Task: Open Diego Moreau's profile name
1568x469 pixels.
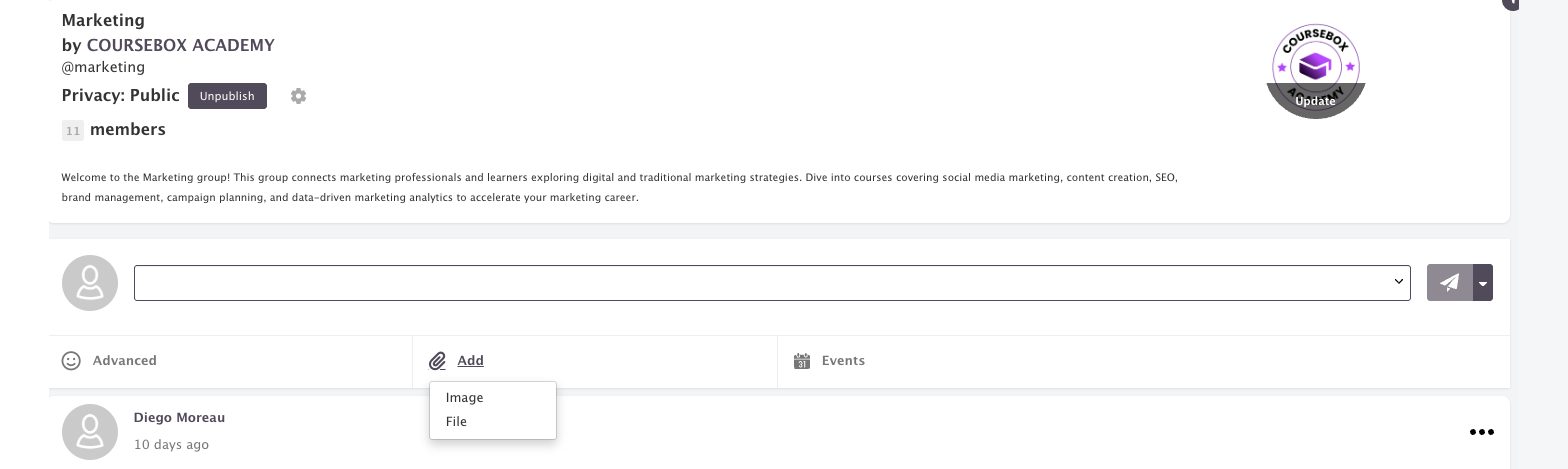Action: point(180,418)
